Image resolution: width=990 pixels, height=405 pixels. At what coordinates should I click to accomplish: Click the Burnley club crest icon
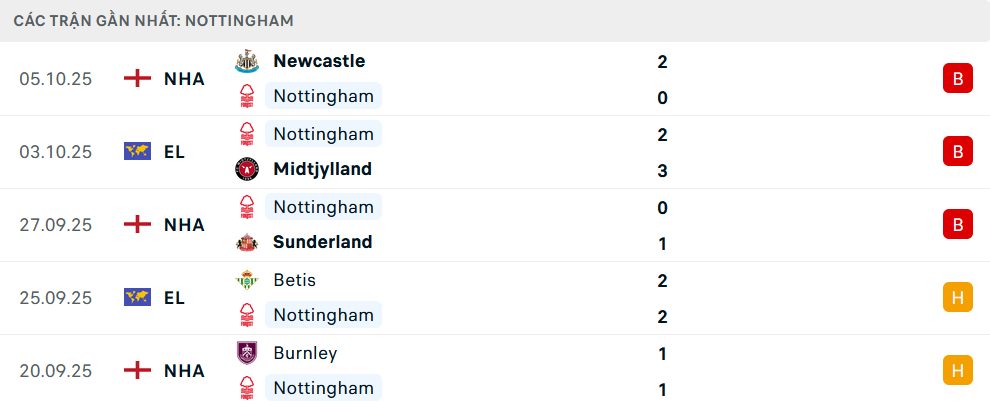(x=246, y=353)
